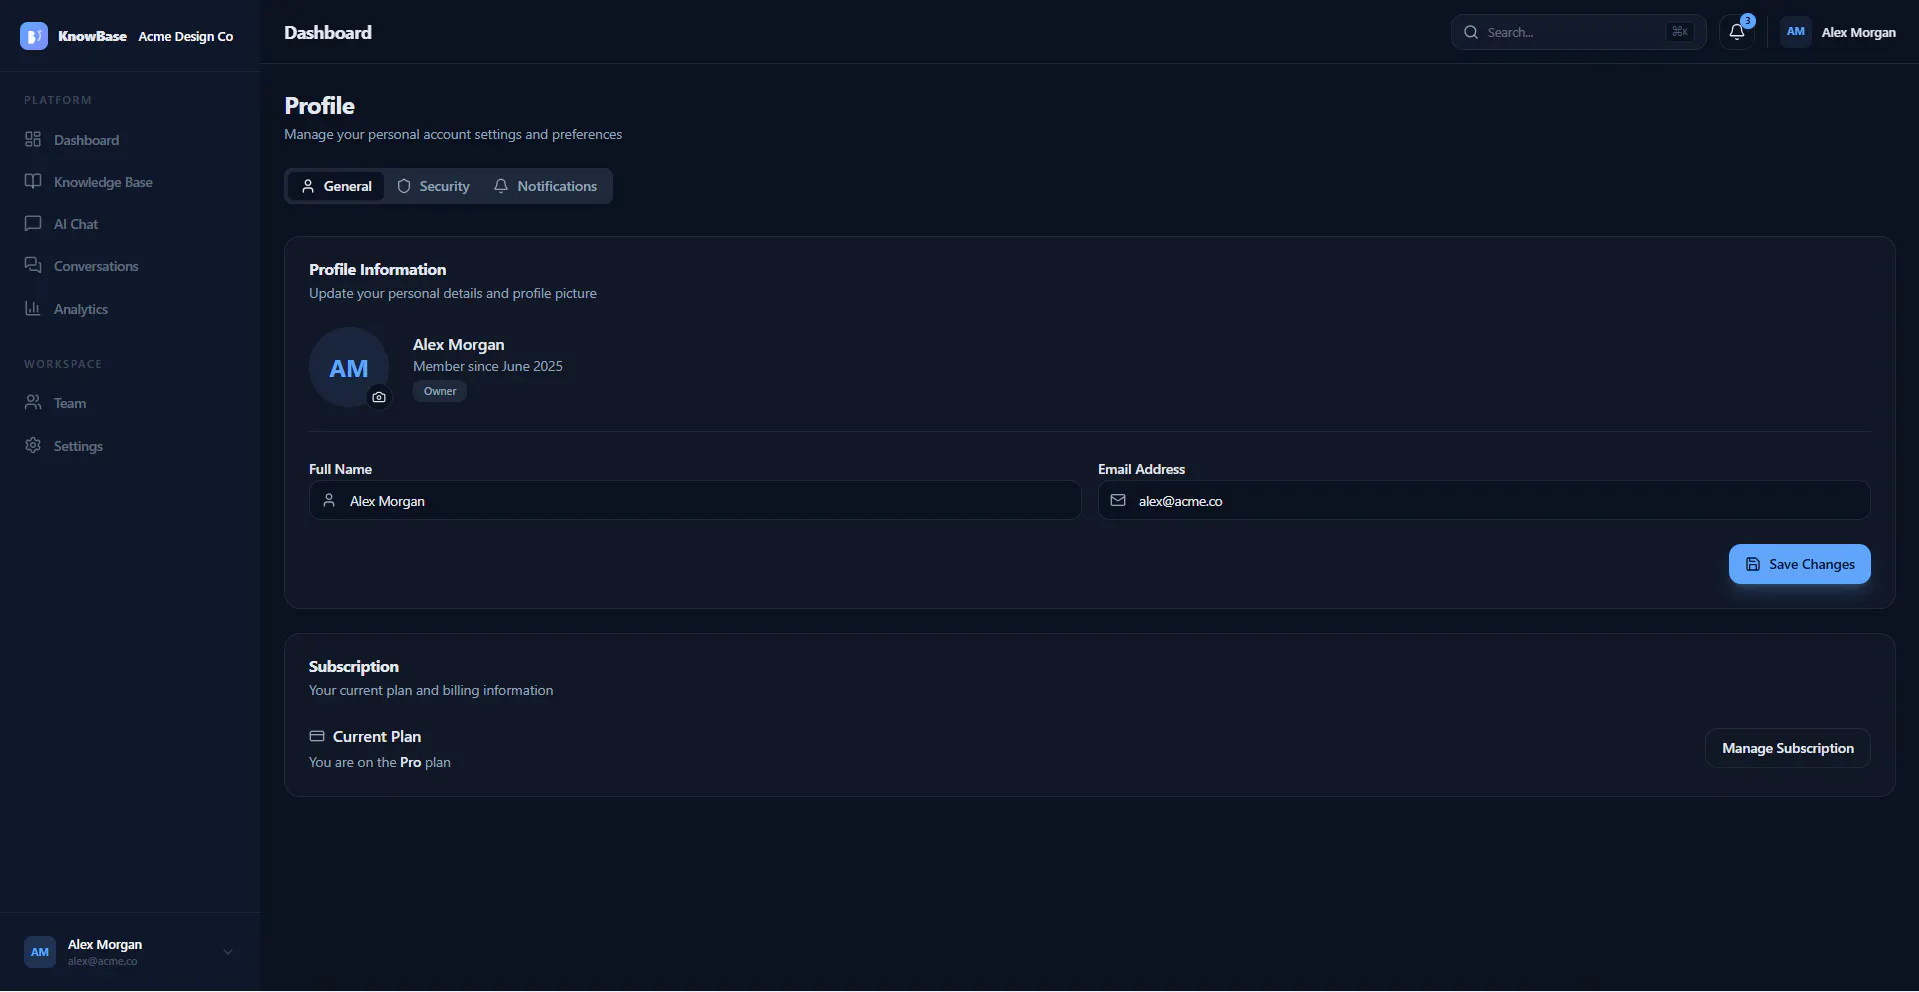
Task: Open the notifications bell in header
Action: click(1737, 32)
